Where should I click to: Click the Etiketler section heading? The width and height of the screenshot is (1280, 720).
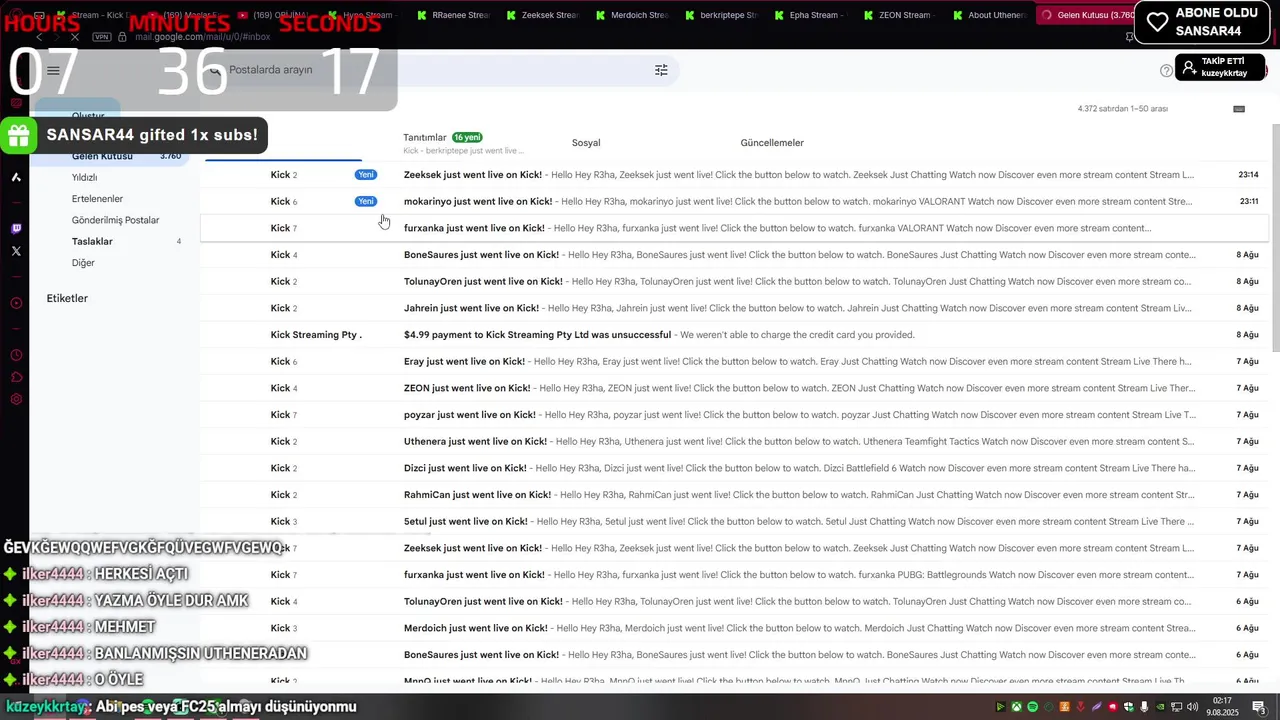pos(67,299)
